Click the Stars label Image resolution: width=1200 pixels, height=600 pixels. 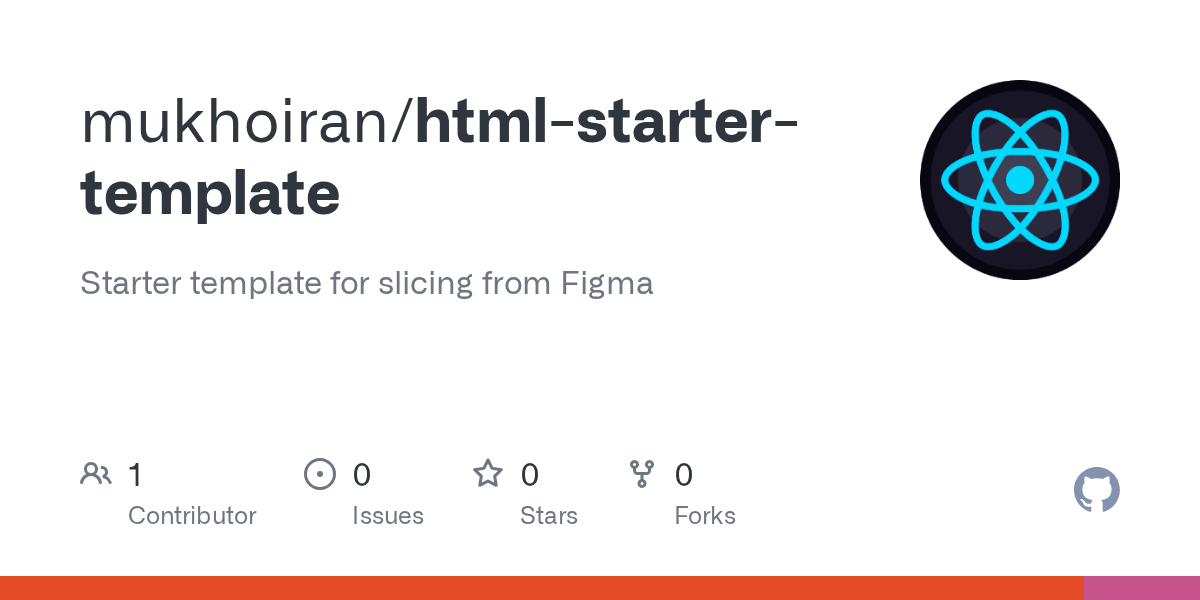[x=549, y=516]
